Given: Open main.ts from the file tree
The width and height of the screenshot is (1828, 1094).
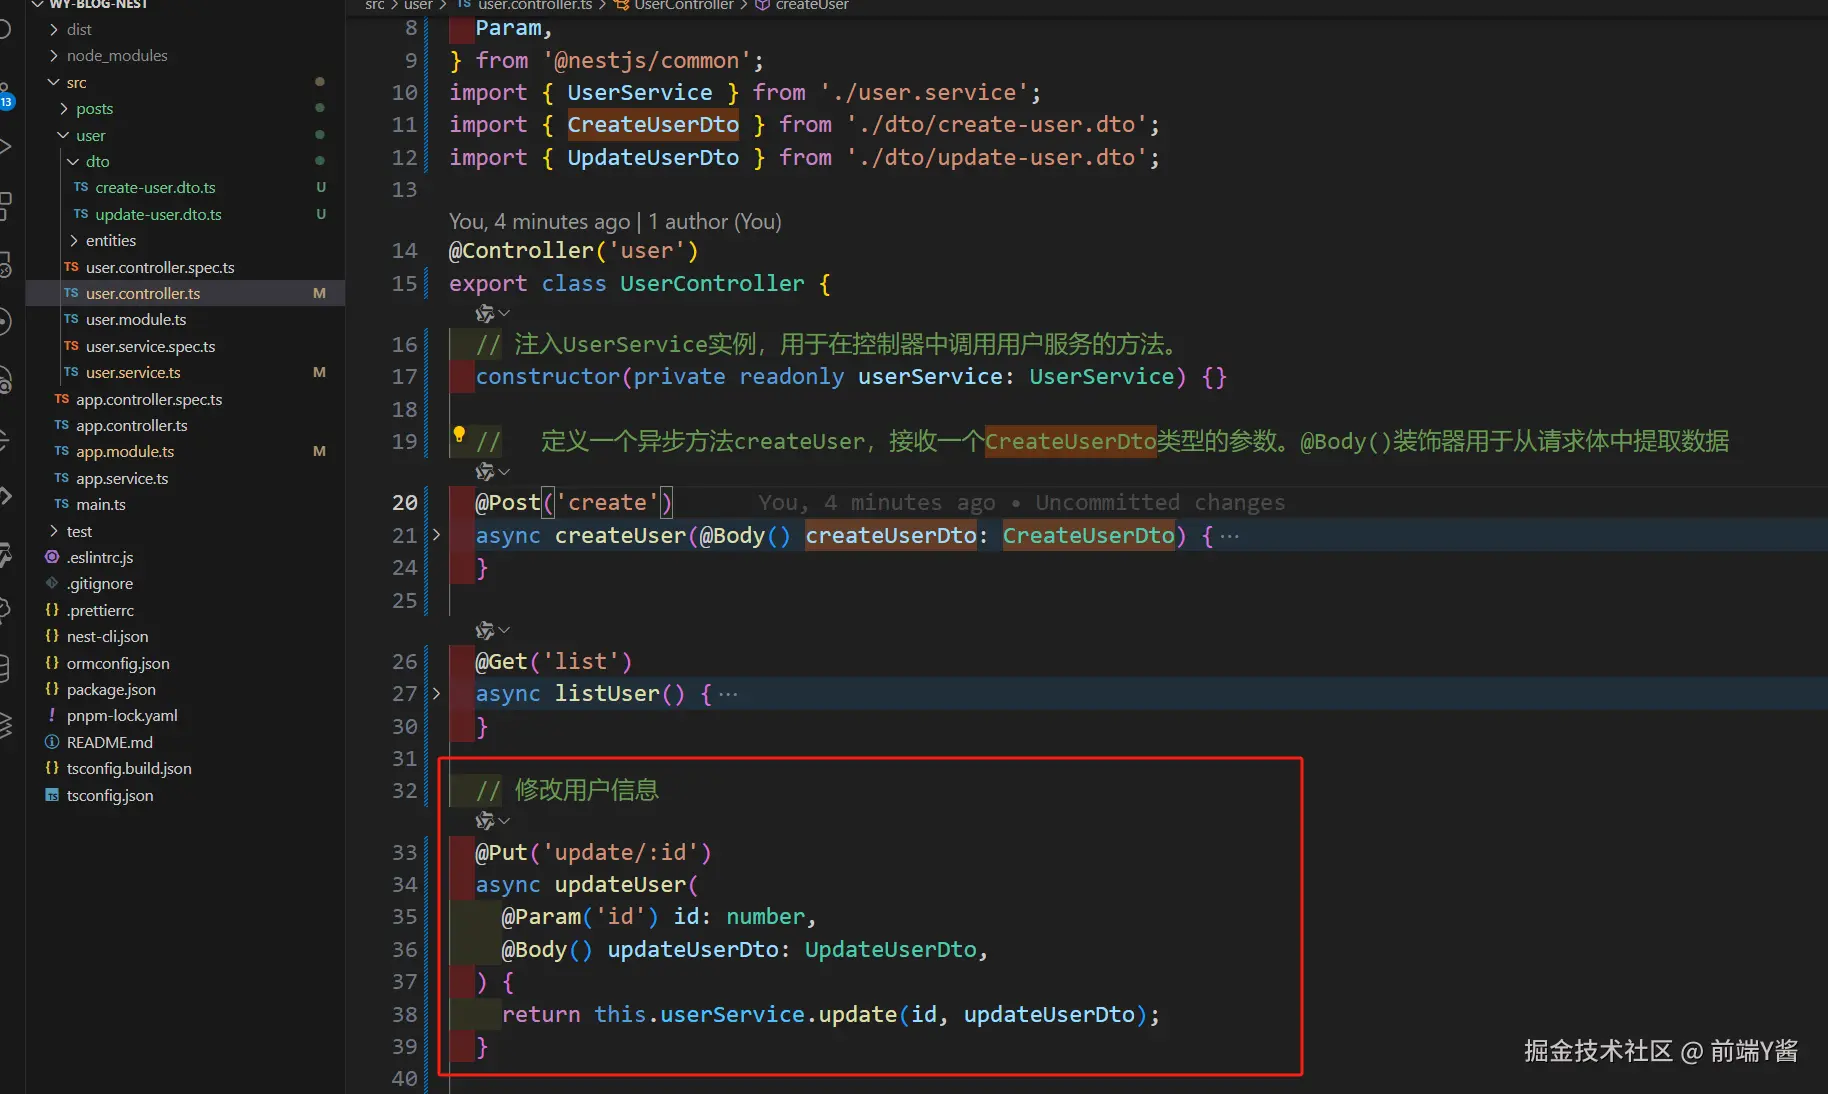Looking at the screenshot, I should pyautogui.click(x=101, y=504).
